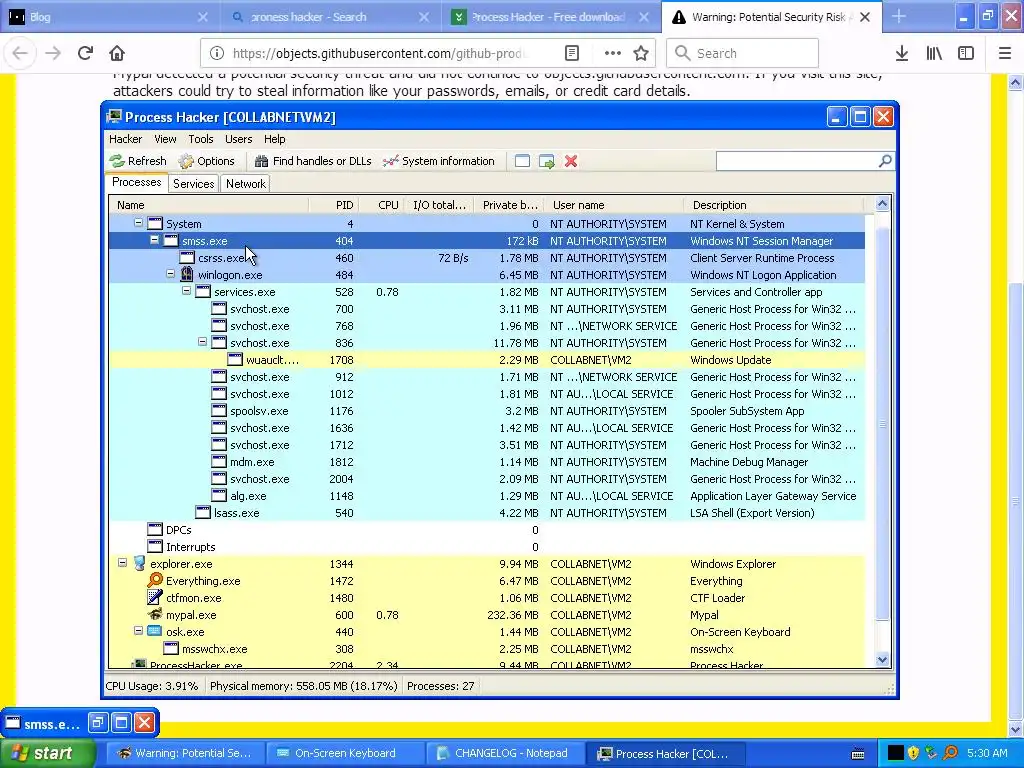Collapse svchost.exe PID 836 node
Screen dimensions: 1024x768
click(x=202, y=342)
